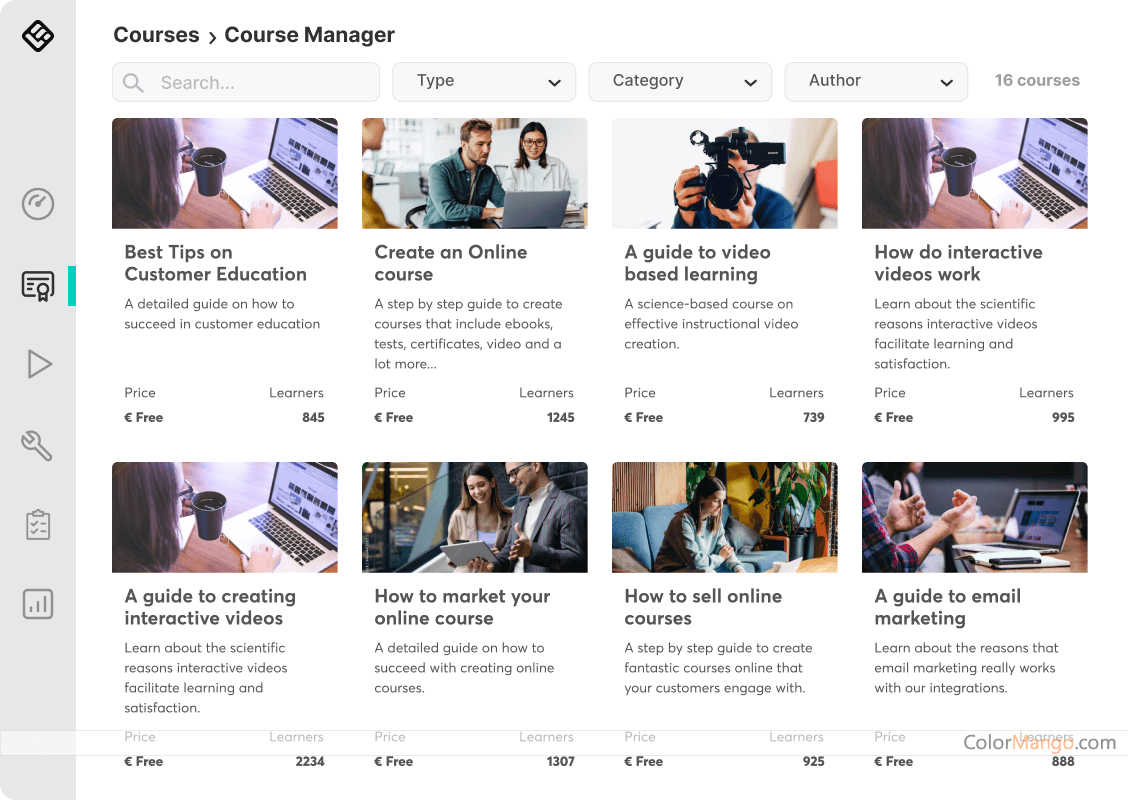Select How to market your online course image

click(x=474, y=517)
